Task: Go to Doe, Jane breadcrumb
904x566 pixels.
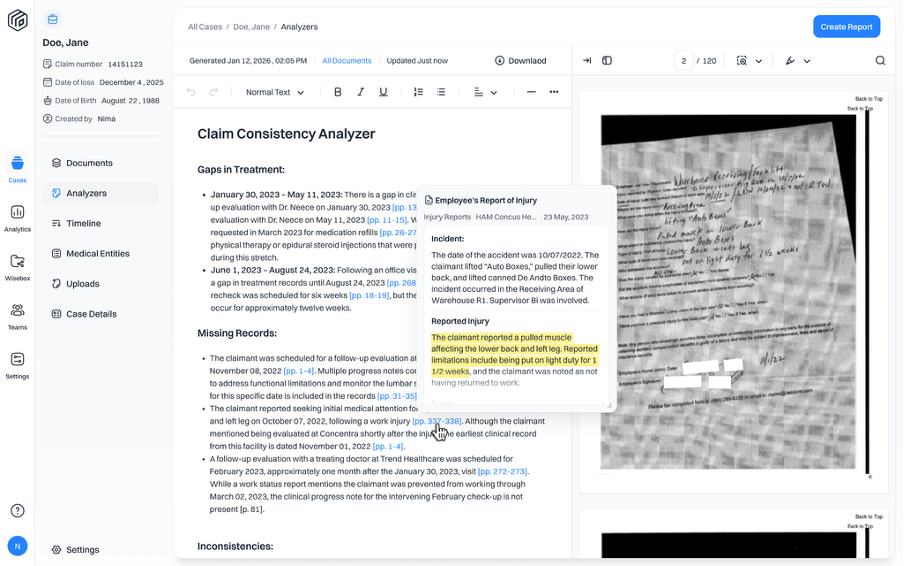Action: [251, 27]
